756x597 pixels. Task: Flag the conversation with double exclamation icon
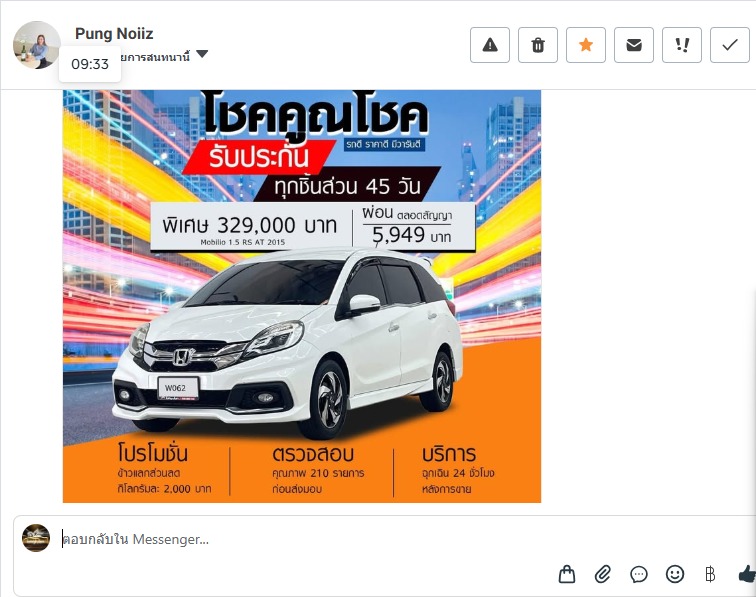[682, 45]
